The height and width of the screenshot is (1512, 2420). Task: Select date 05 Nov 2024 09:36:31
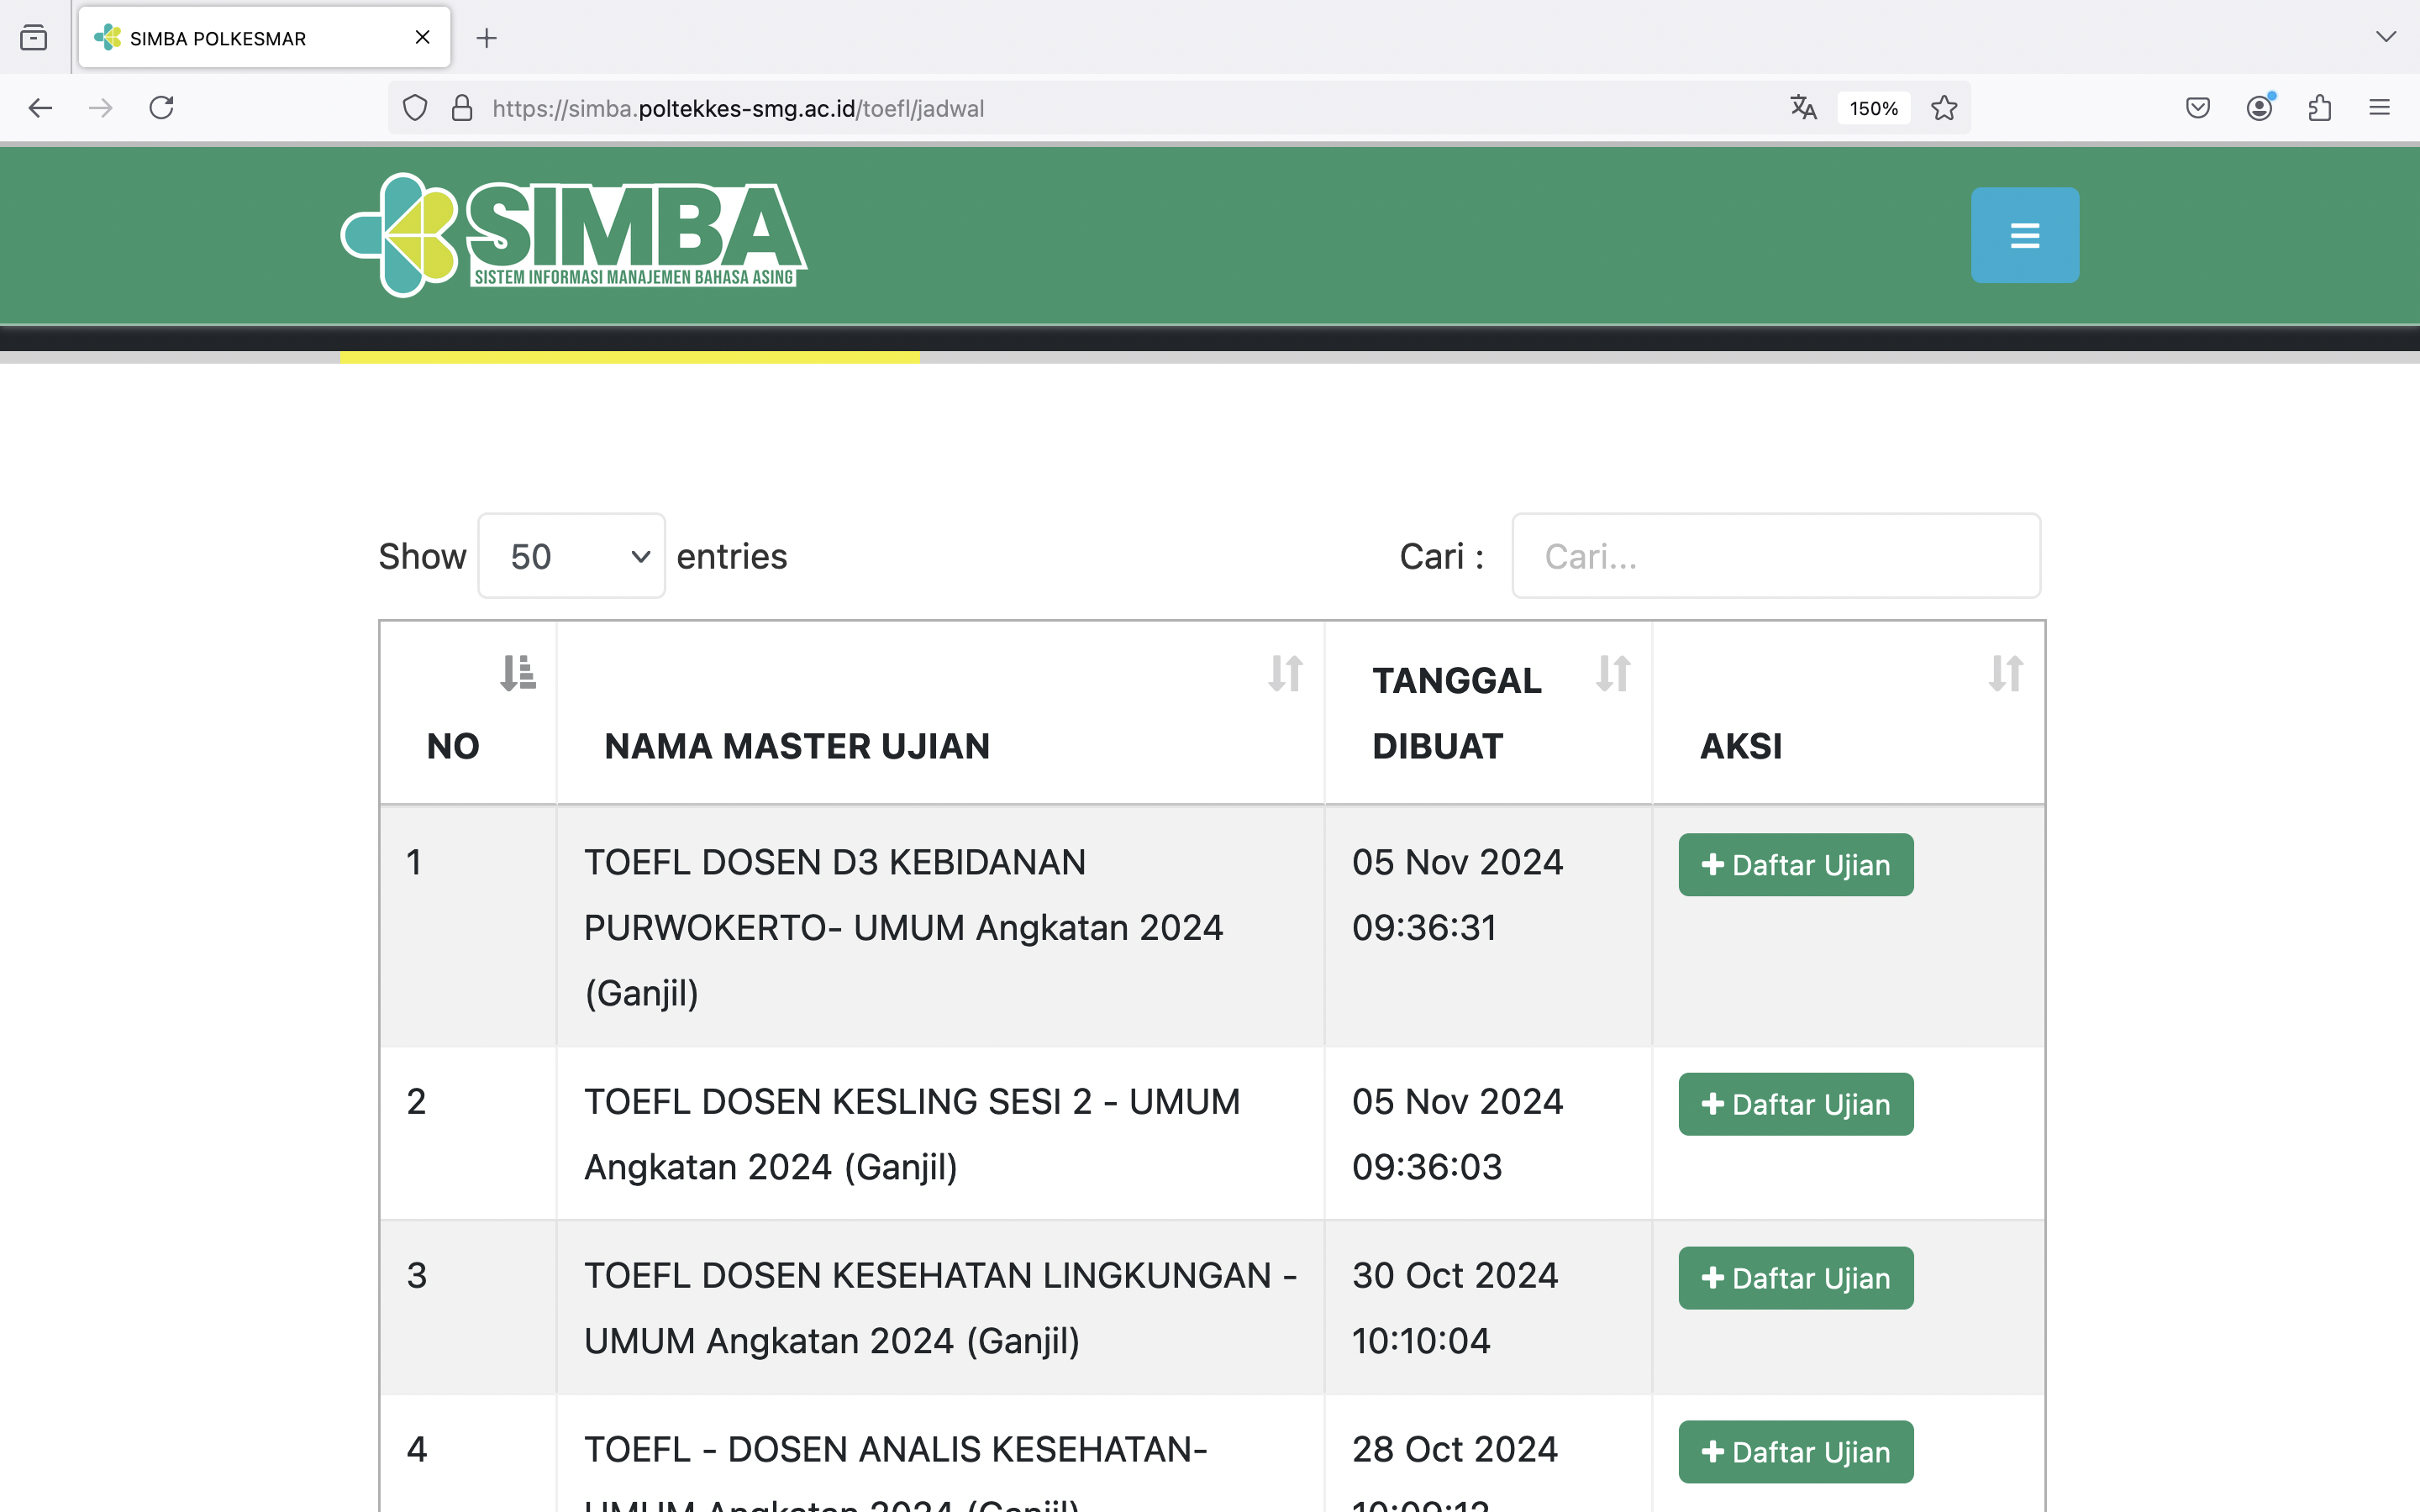(x=1457, y=895)
